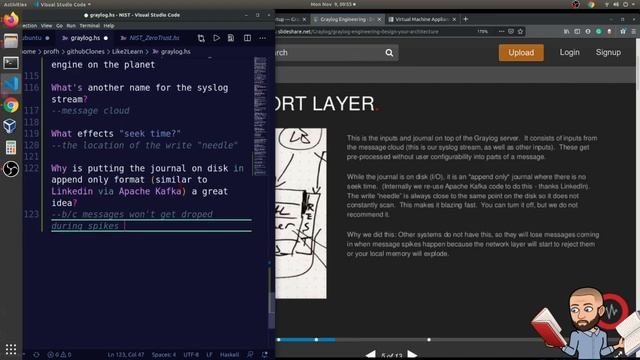Image resolution: width=640 pixels, height=360 pixels.
Task: Open the Firefox launcher in the dock
Action: (x=11, y=20)
